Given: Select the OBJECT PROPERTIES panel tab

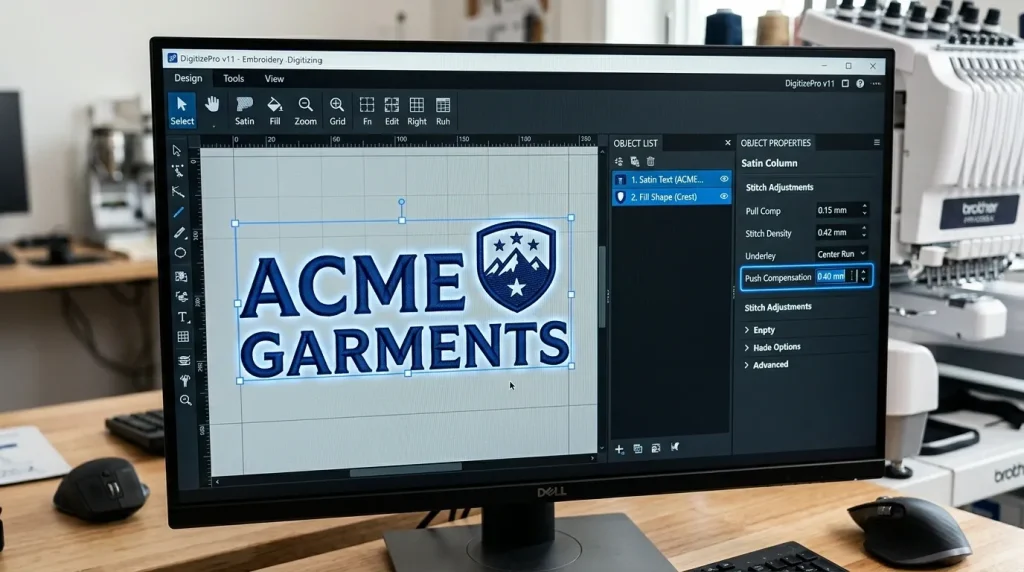Looking at the screenshot, I should [x=775, y=143].
